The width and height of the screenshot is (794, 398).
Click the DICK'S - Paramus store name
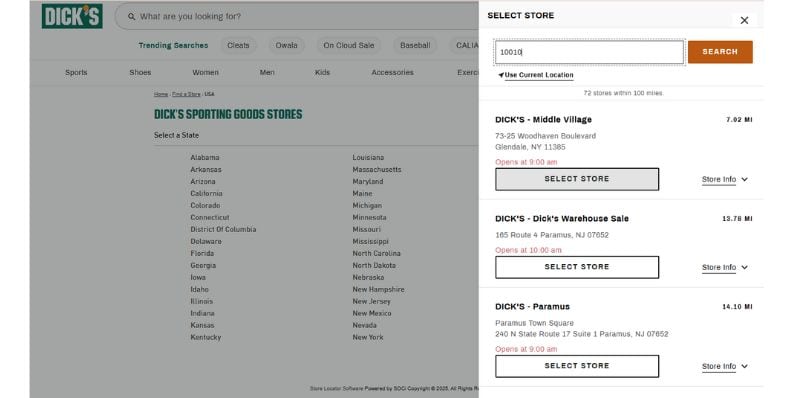pyautogui.click(x=532, y=307)
